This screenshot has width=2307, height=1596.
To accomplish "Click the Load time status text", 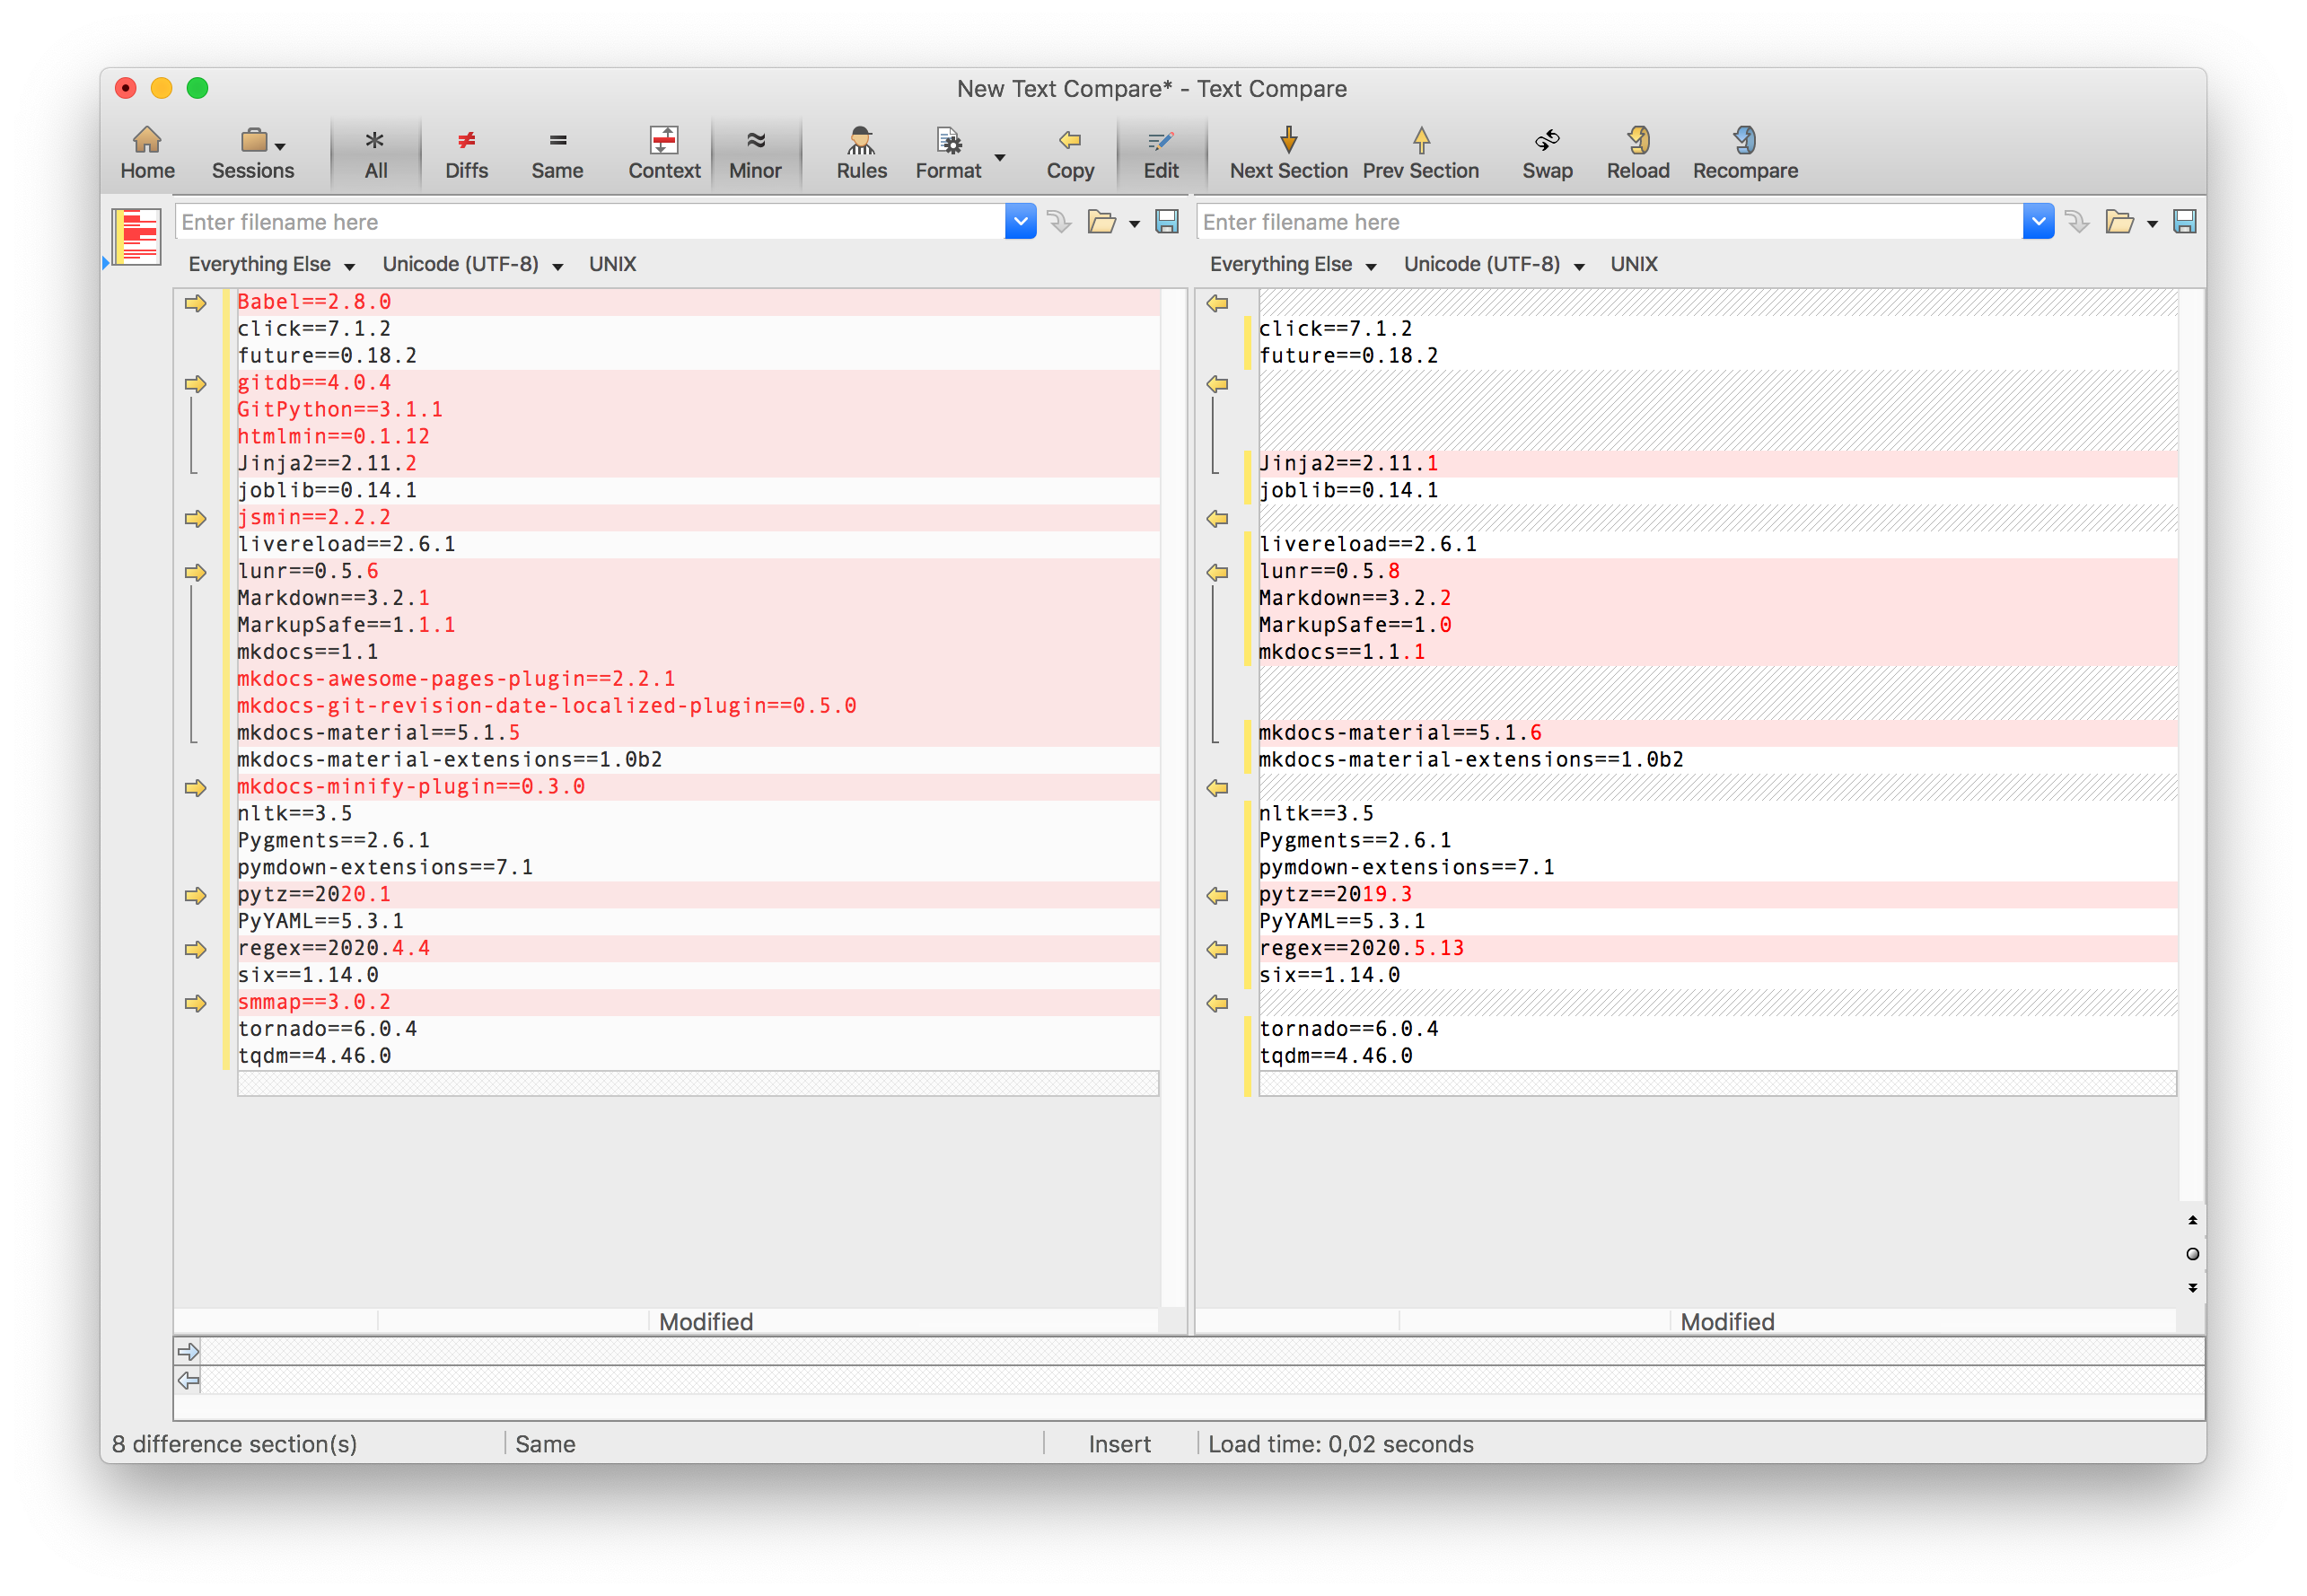I will tap(1340, 1444).
